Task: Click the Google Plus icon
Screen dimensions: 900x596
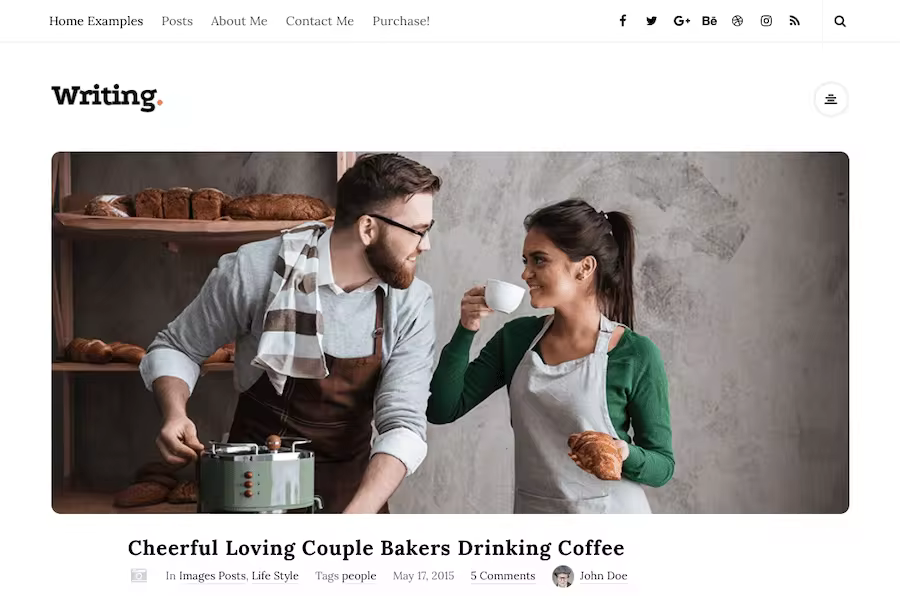Action: click(x=681, y=21)
